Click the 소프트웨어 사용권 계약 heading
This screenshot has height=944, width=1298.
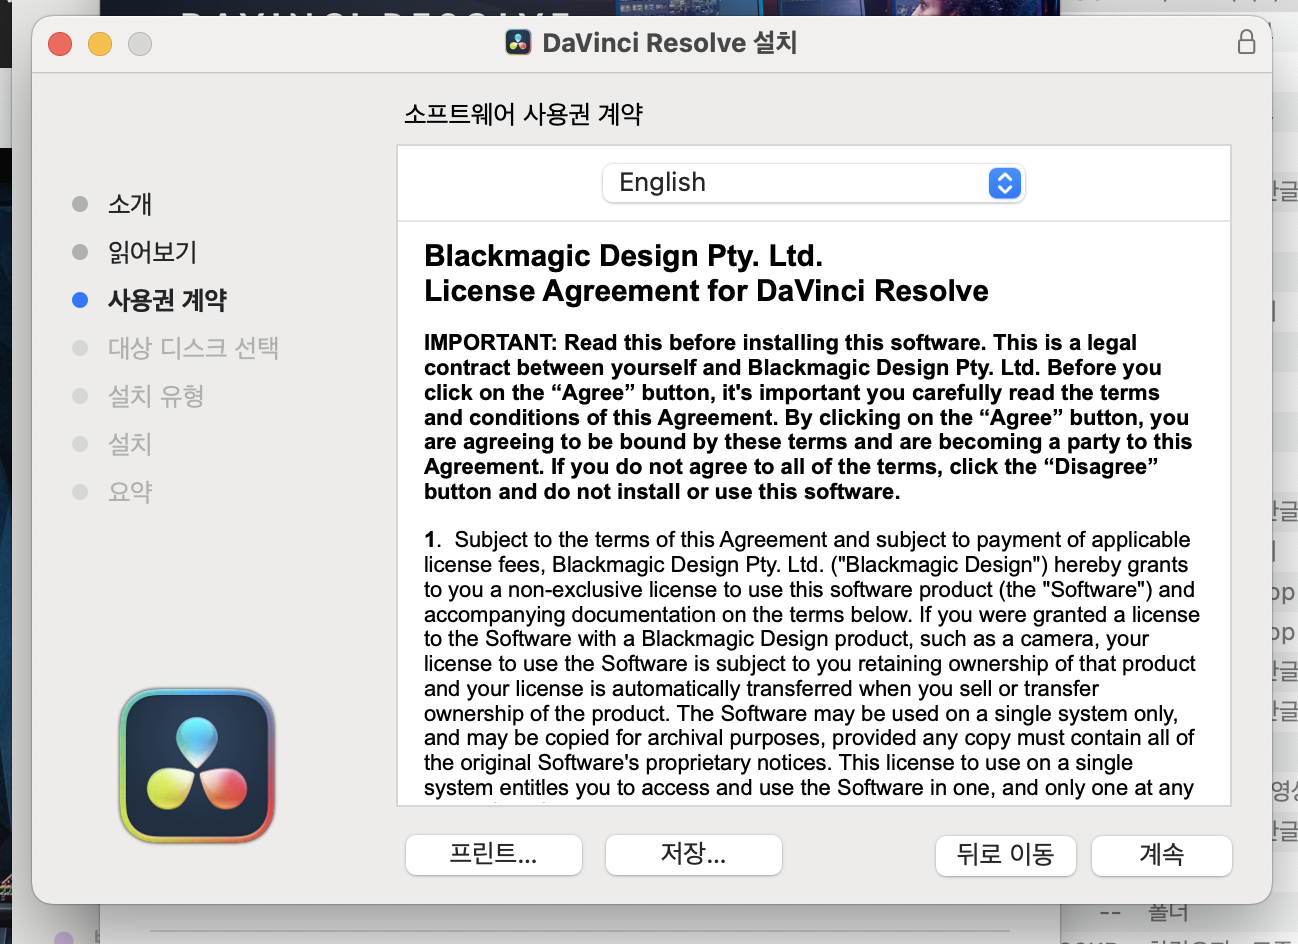click(523, 114)
